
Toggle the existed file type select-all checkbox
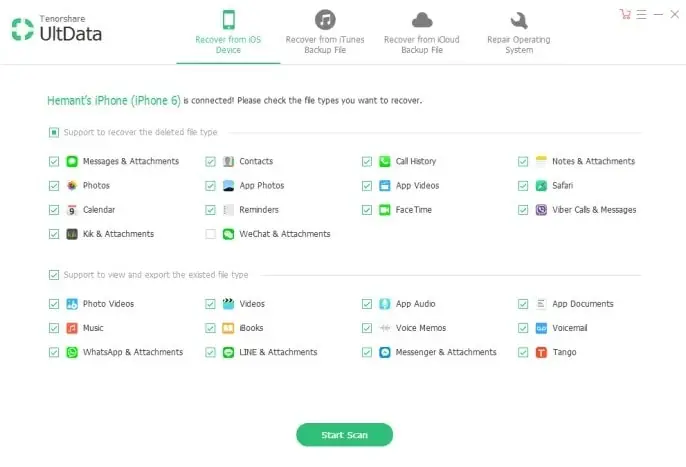click(x=54, y=275)
